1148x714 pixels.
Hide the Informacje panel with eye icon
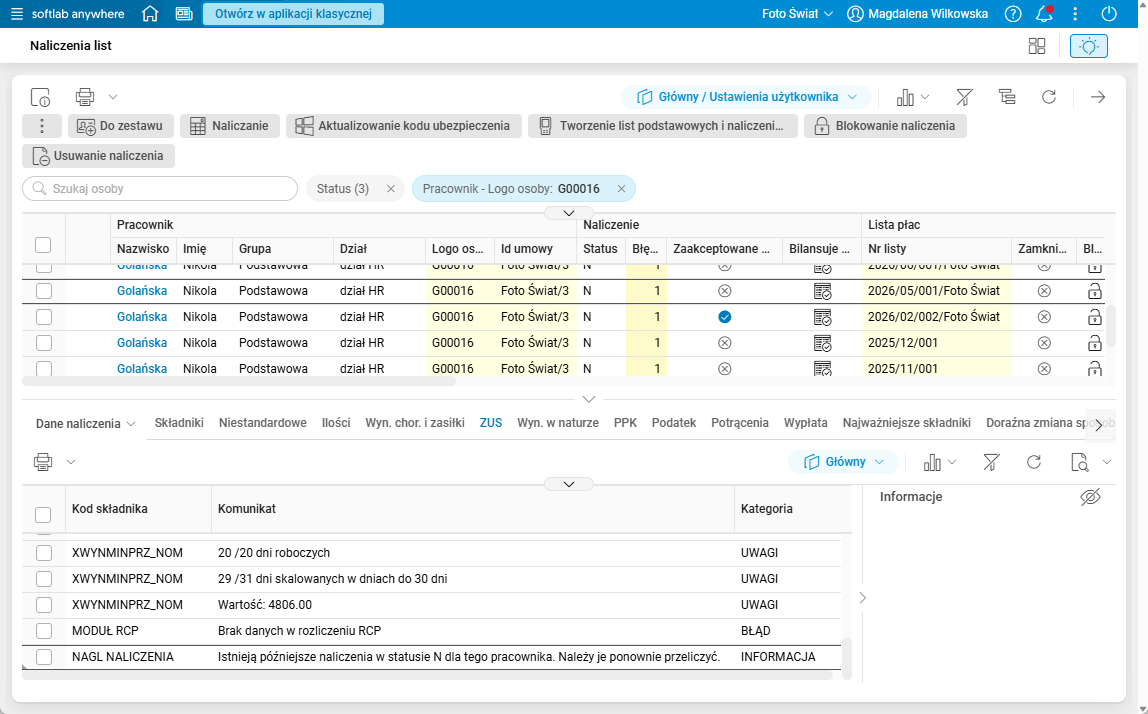[1090, 497]
